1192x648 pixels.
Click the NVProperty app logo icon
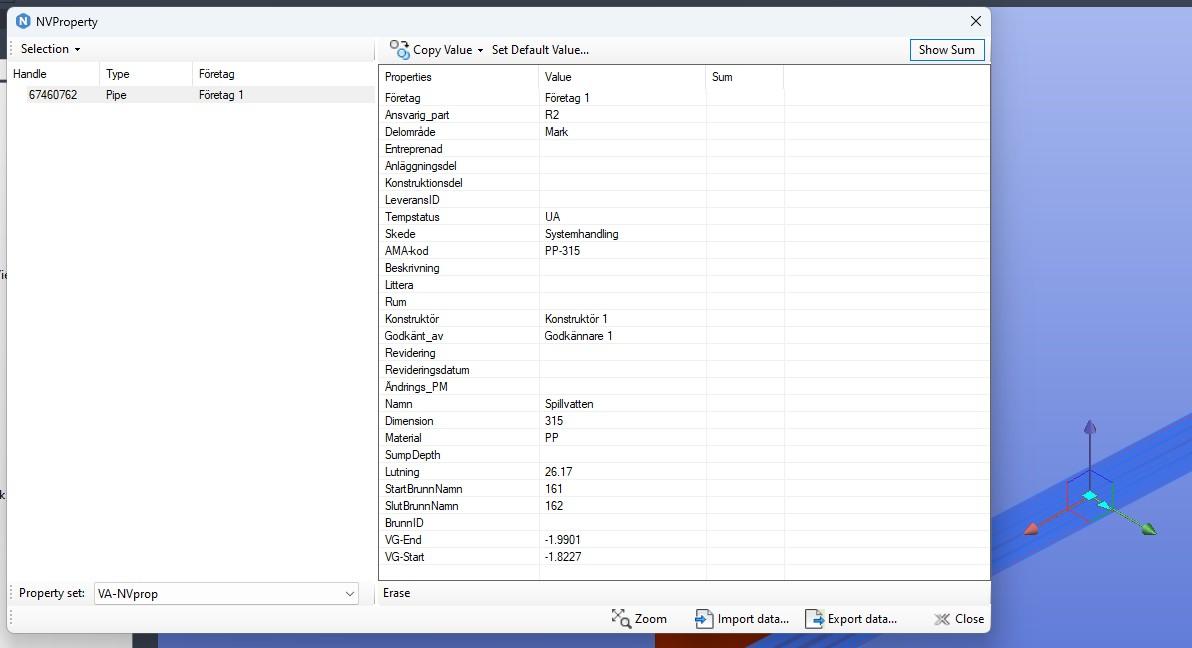click(x=23, y=21)
